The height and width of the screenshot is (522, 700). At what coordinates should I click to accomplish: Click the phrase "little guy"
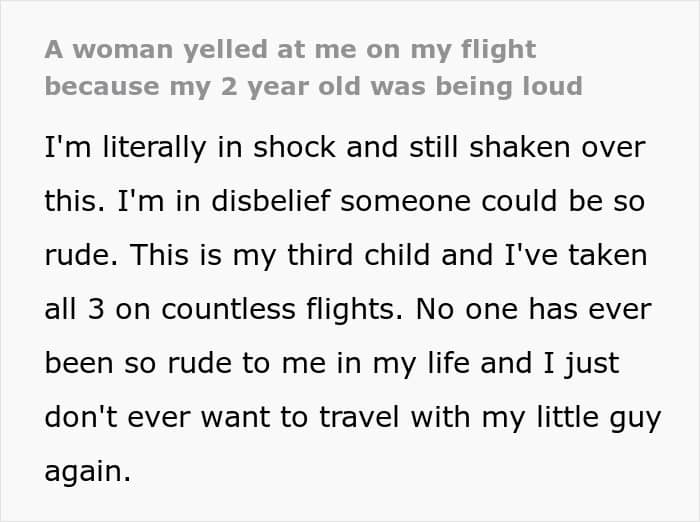(x=598, y=418)
